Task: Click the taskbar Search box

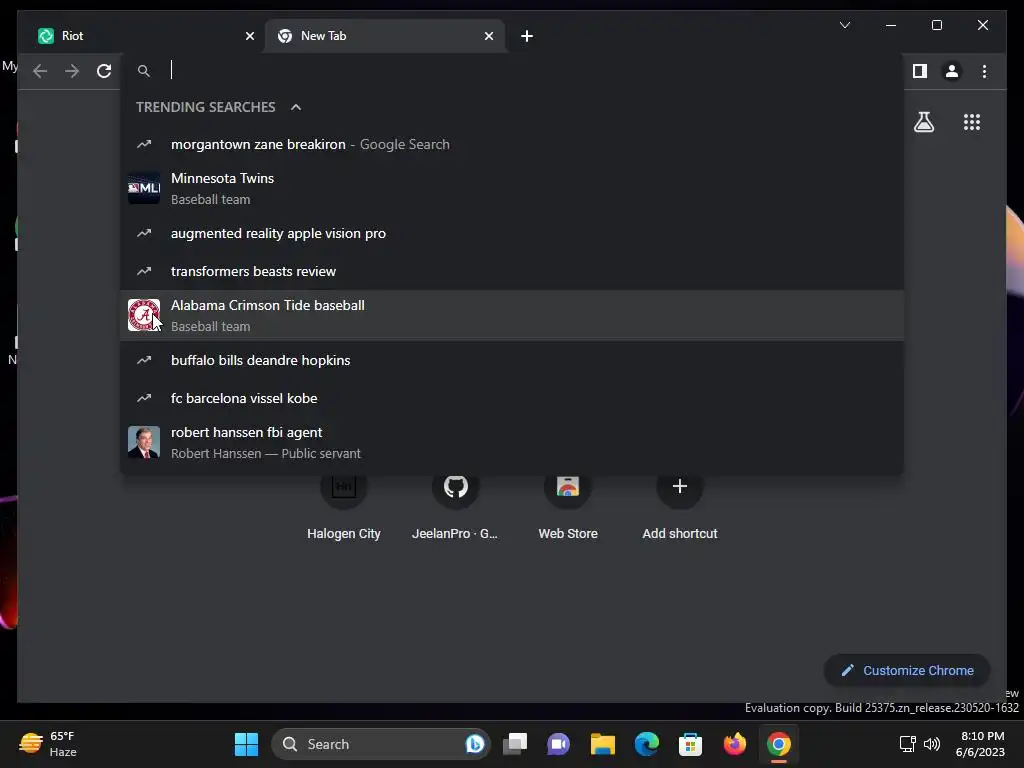Action: click(380, 744)
